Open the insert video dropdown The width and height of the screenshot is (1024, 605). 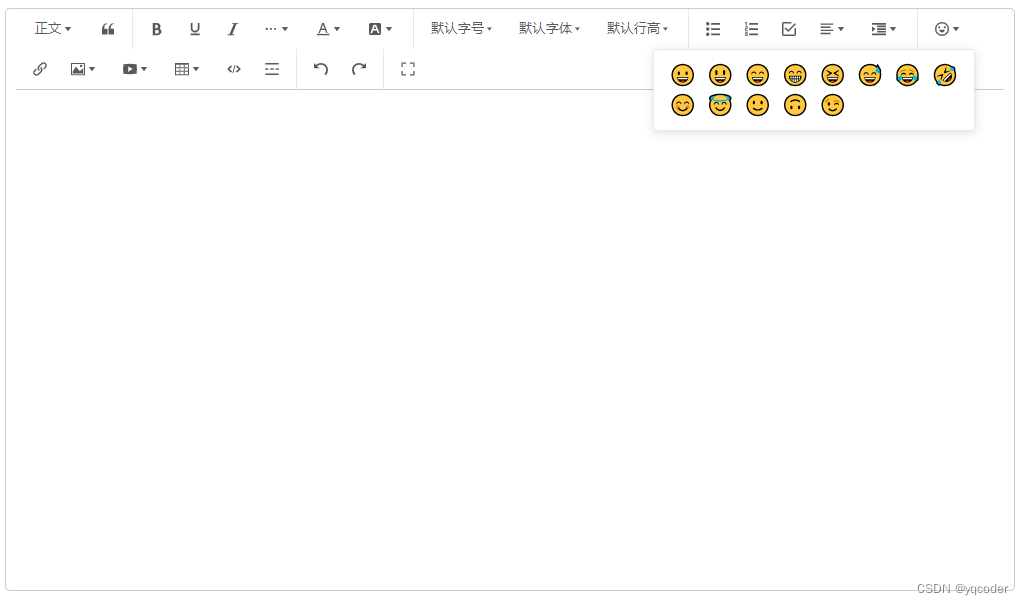(135, 69)
